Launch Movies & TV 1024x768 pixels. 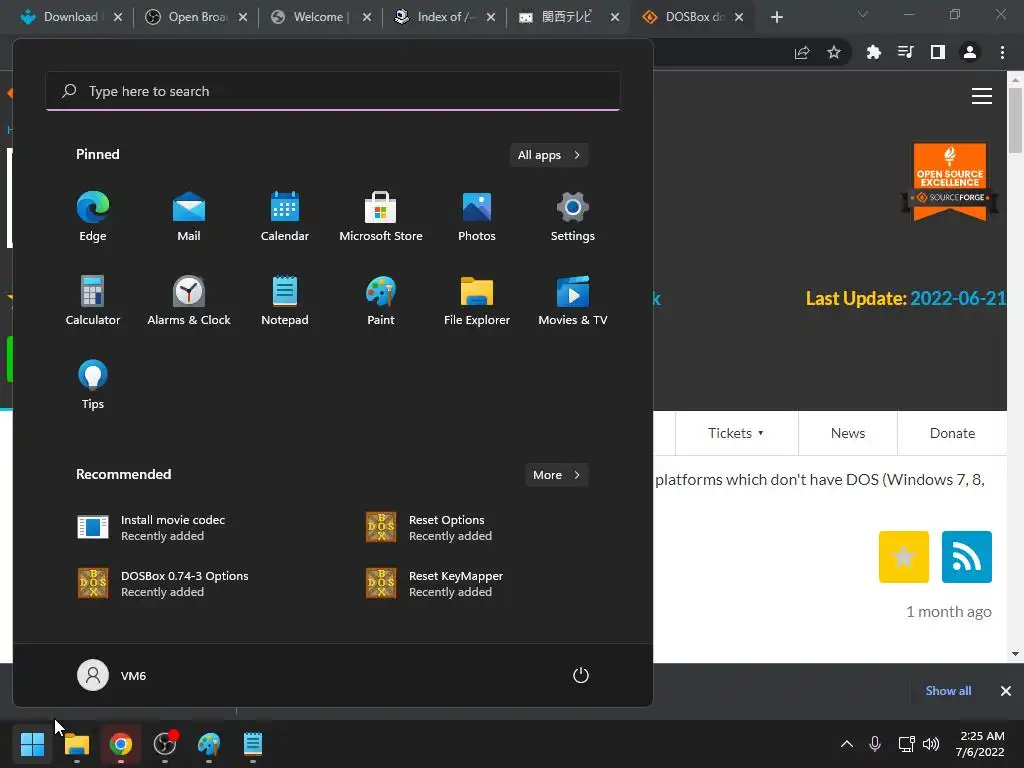(x=573, y=300)
